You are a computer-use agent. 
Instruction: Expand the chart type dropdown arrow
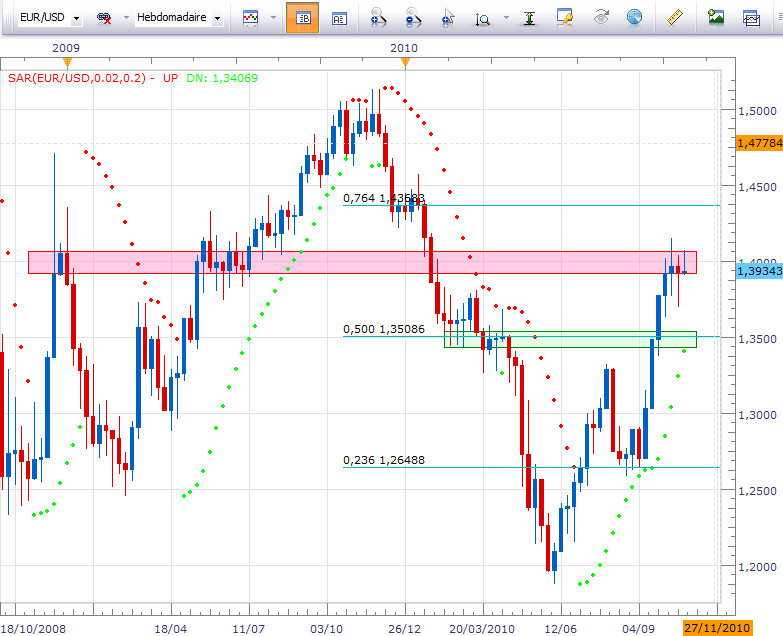(x=273, y=17)
